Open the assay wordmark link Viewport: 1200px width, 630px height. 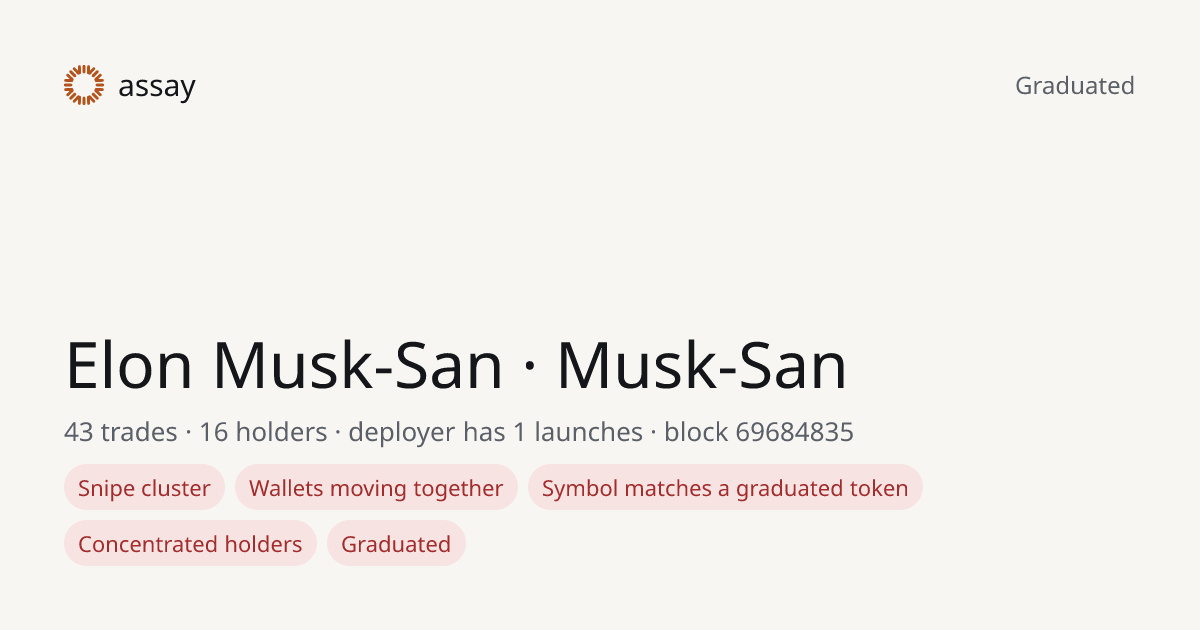click(157, 87)
